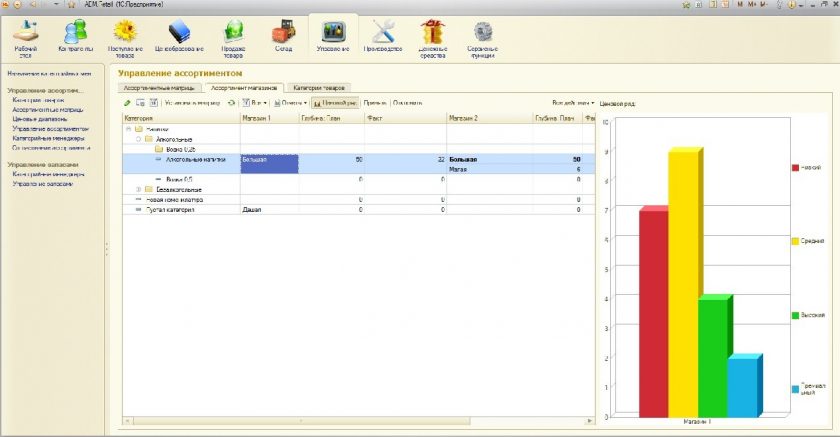
Task: Collapse the Алкогольные folder node
Action: coord(138,139)
